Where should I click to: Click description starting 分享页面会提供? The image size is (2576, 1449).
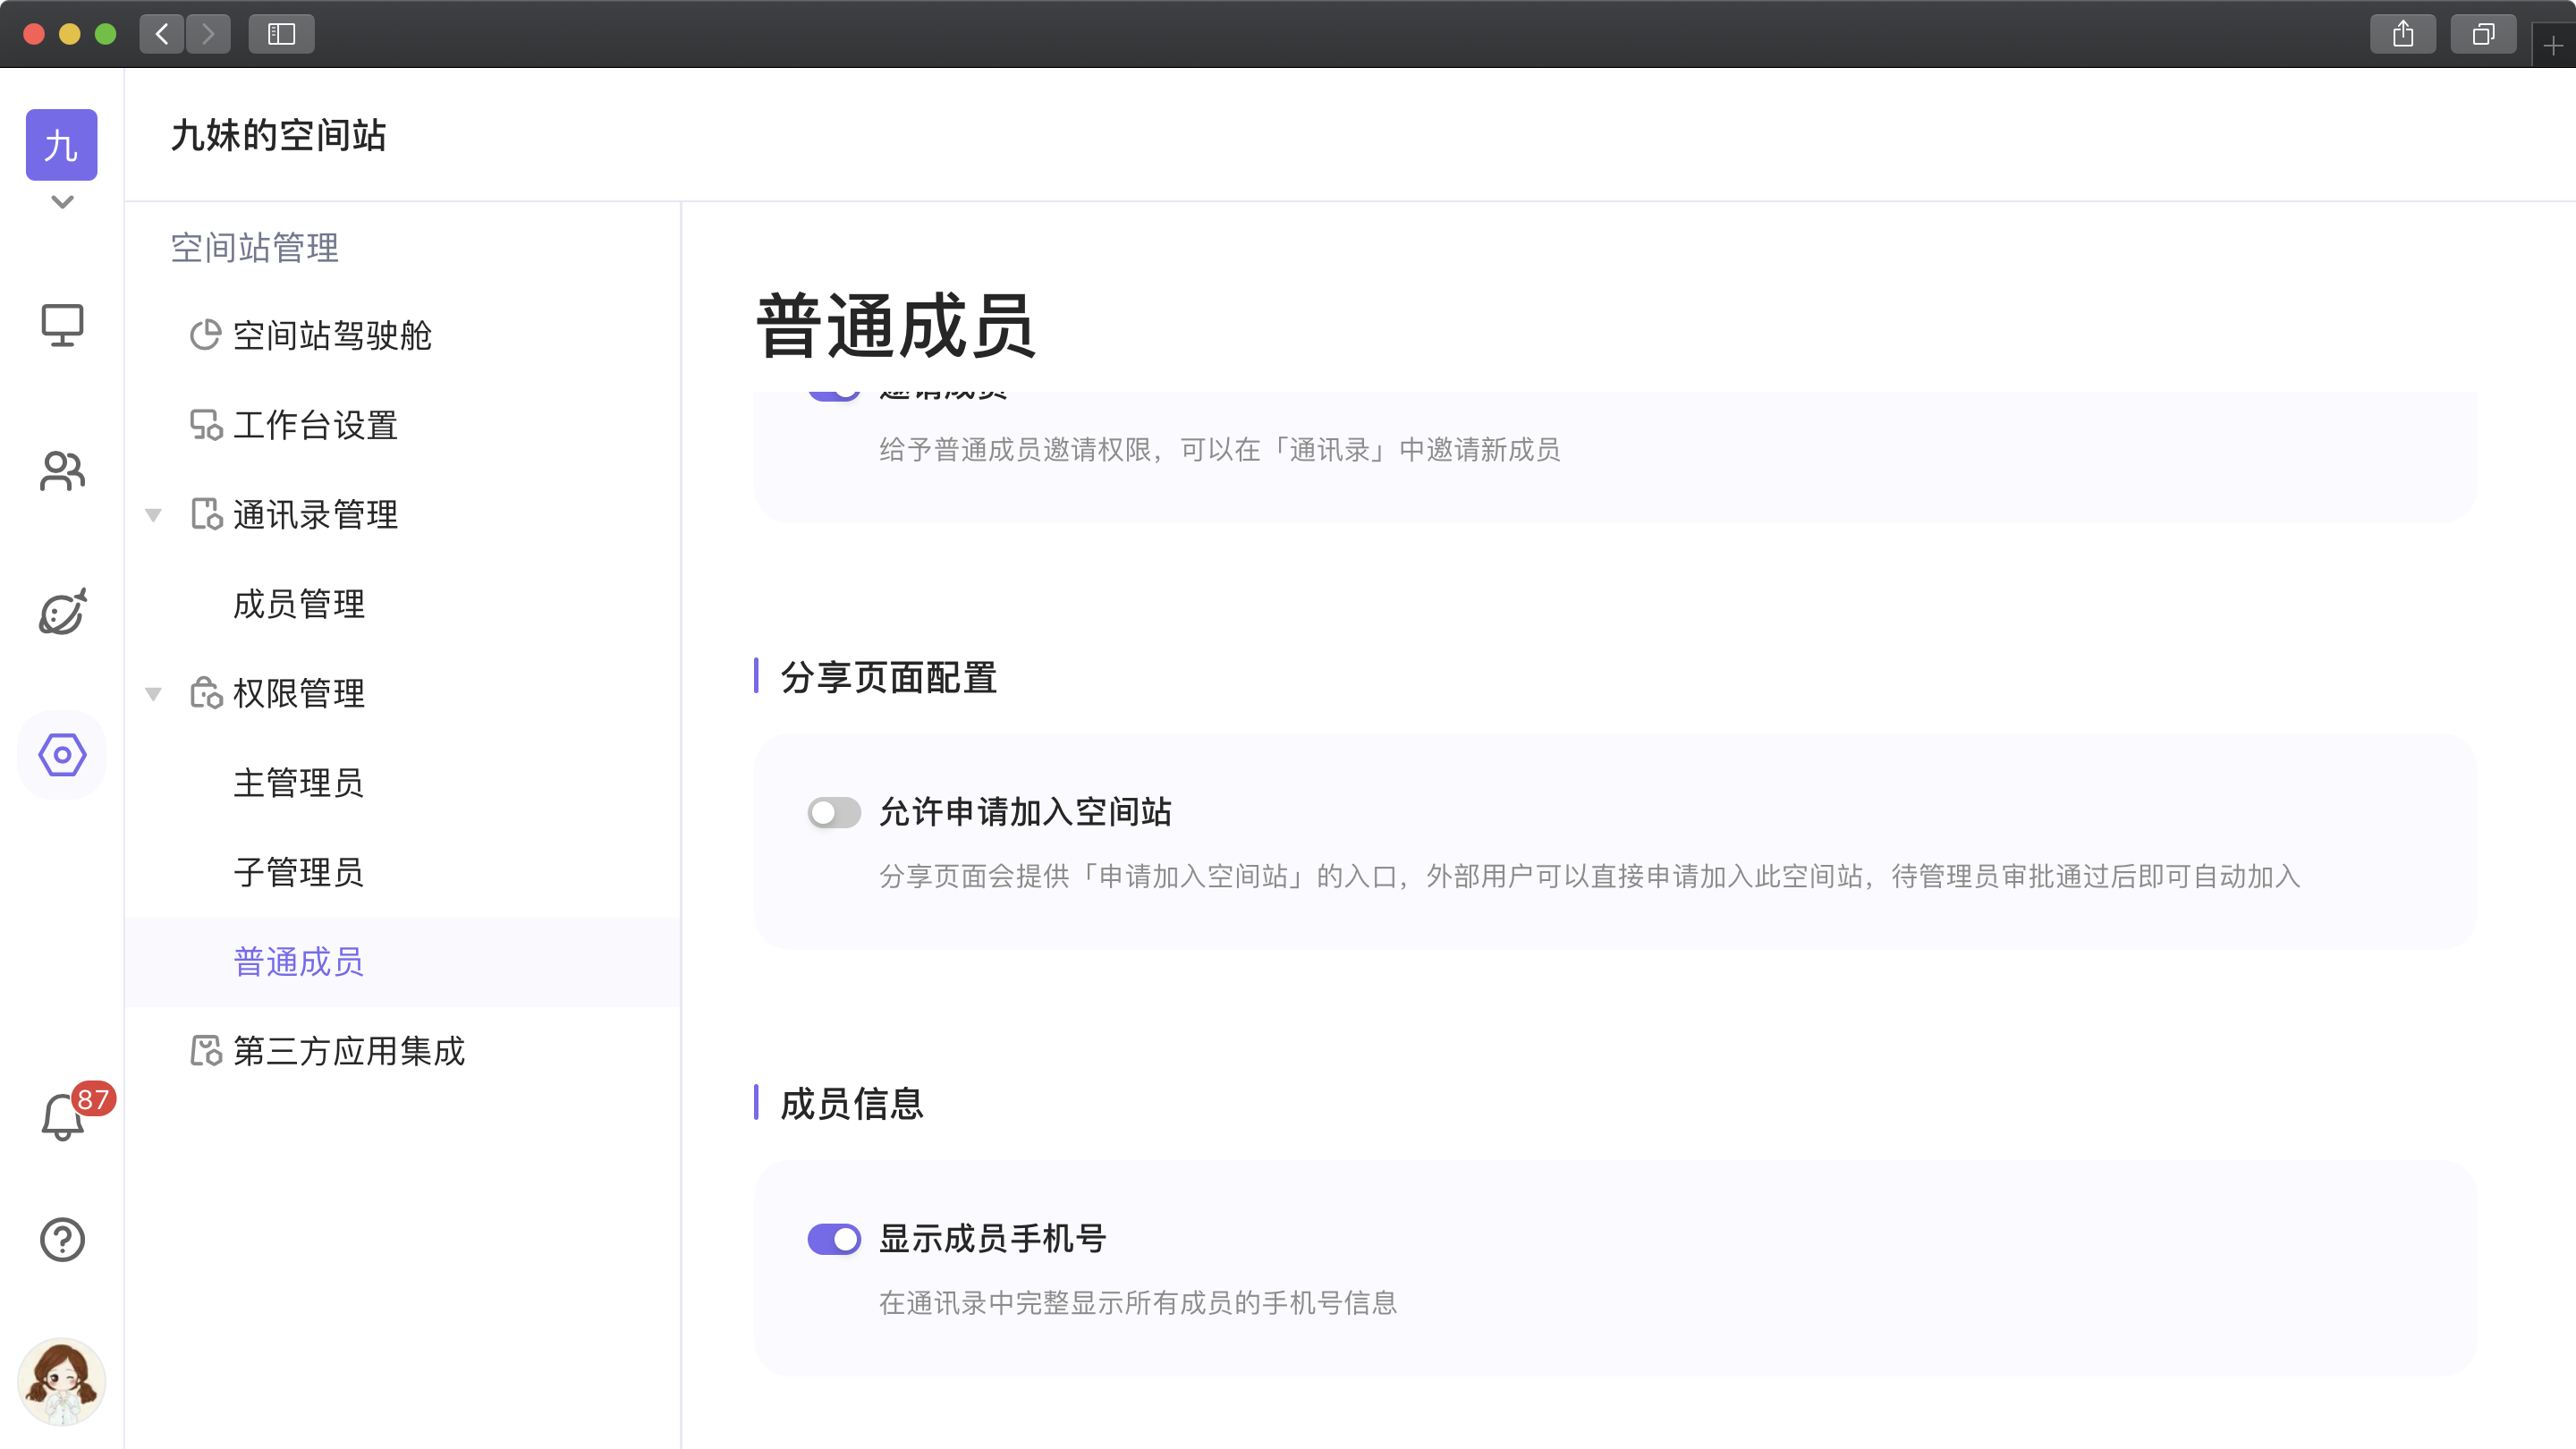click(1590, 877)
